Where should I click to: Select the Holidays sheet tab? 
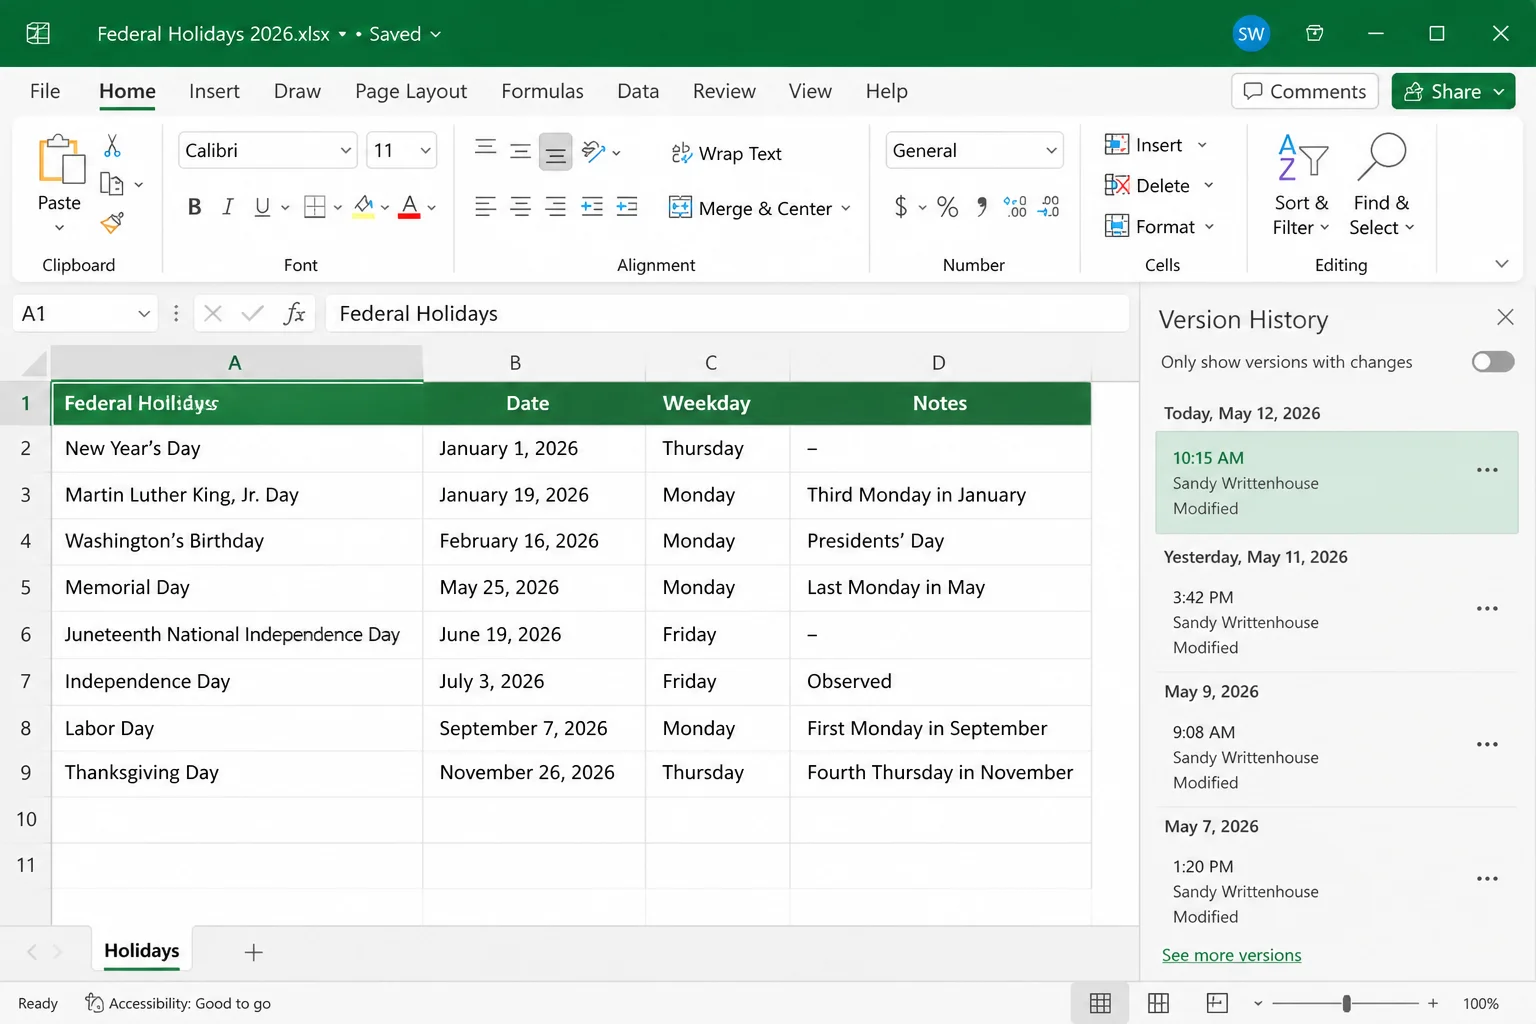click(142, 951)
